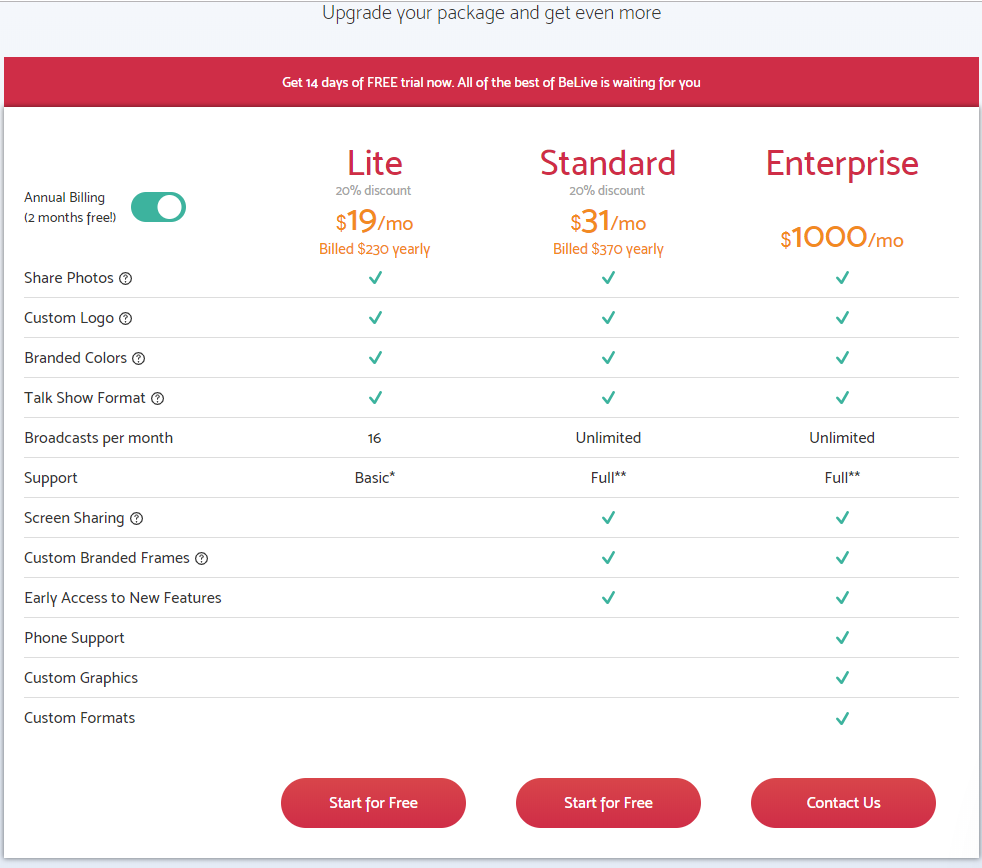Click the $1000/mo Enterprise price
The width and height of the screenshot is (982, 868).
pos(842,238)
